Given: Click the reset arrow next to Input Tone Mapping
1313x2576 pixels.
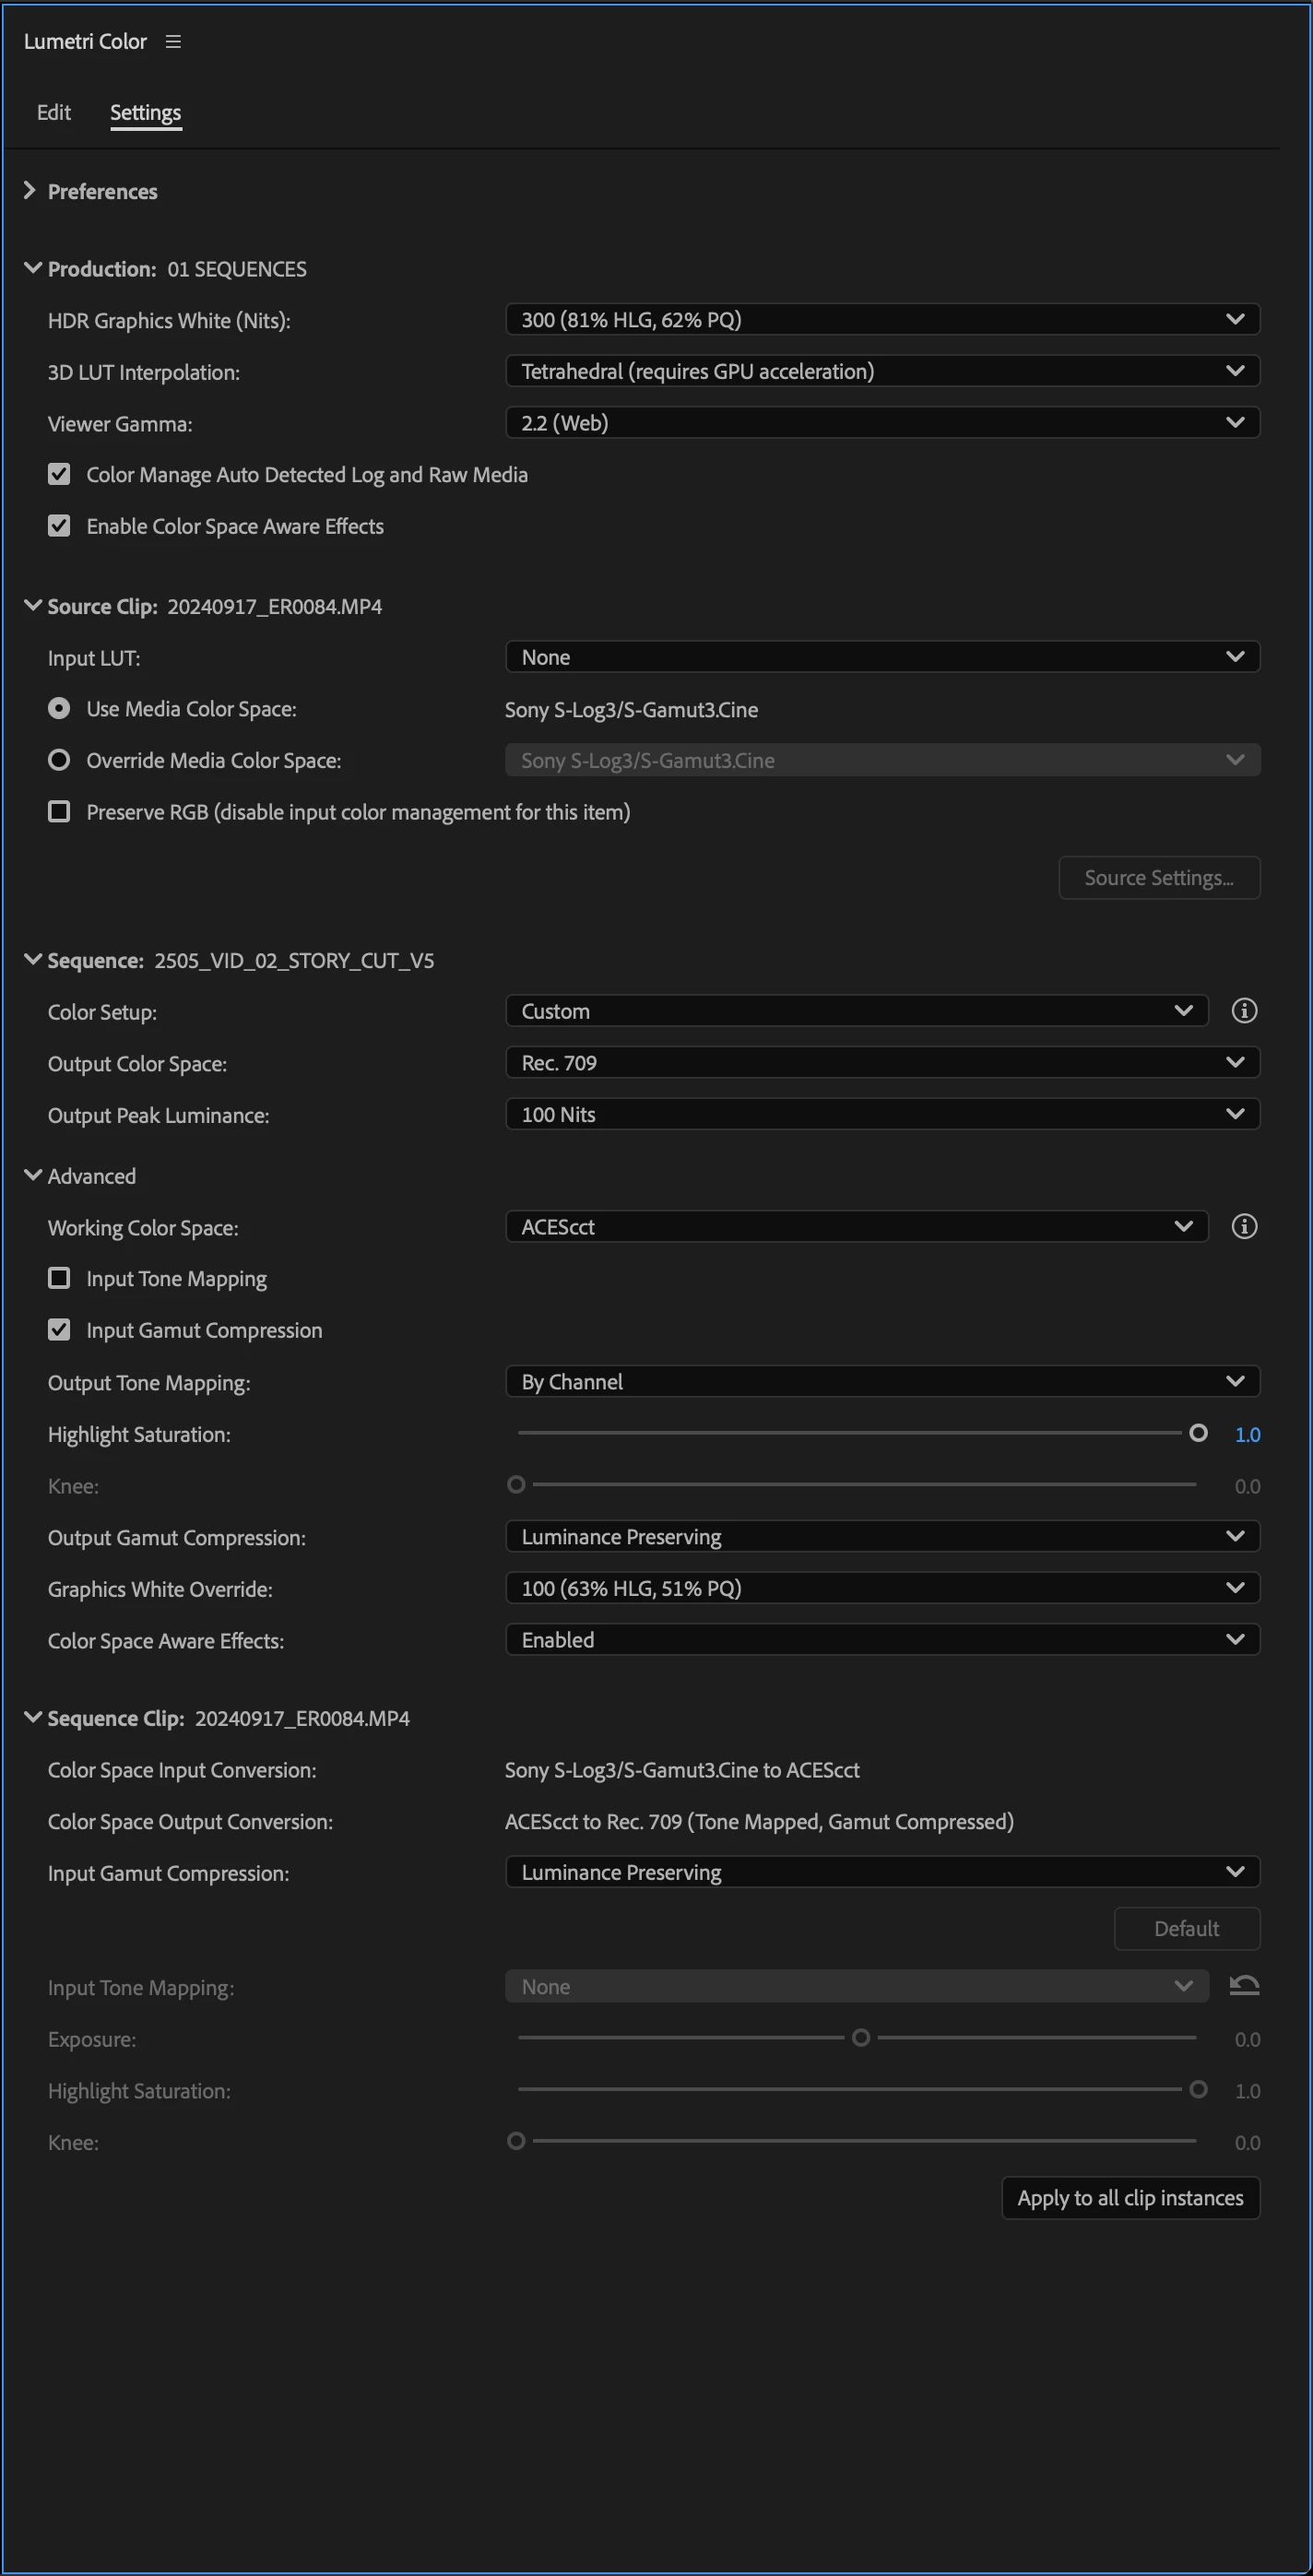Looking at the screenshot, I should pos(1244,1986).
